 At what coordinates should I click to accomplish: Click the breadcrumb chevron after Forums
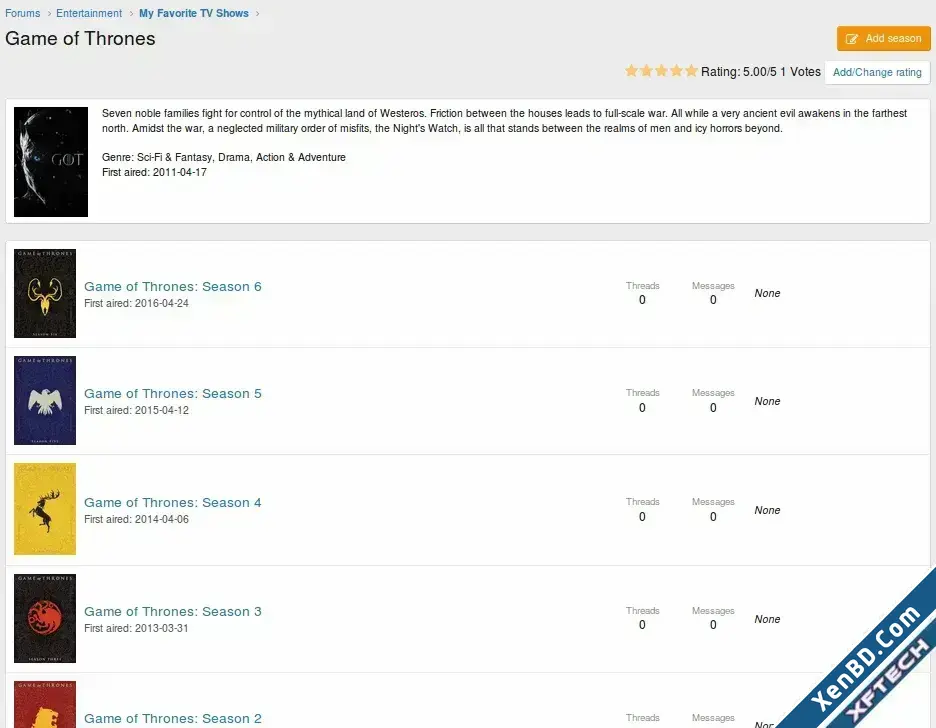(x=48, y=14)
